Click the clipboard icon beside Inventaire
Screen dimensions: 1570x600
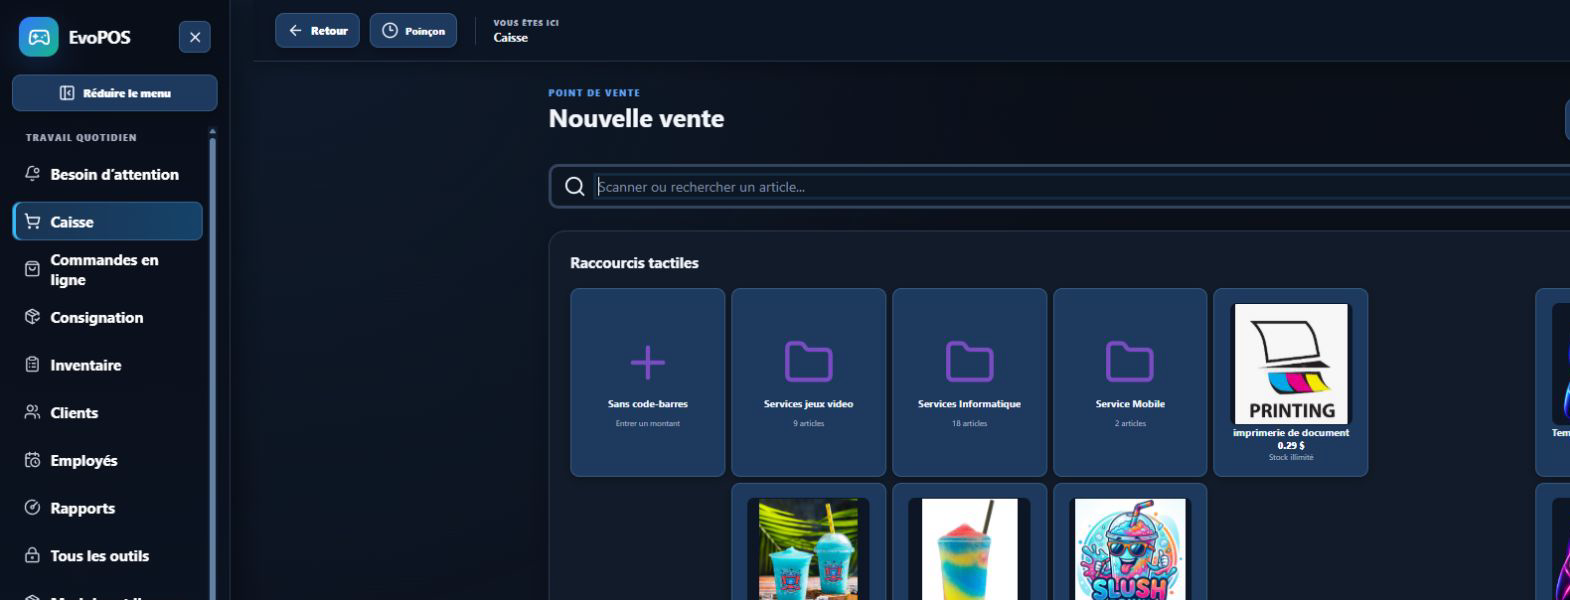pos(32,365)
